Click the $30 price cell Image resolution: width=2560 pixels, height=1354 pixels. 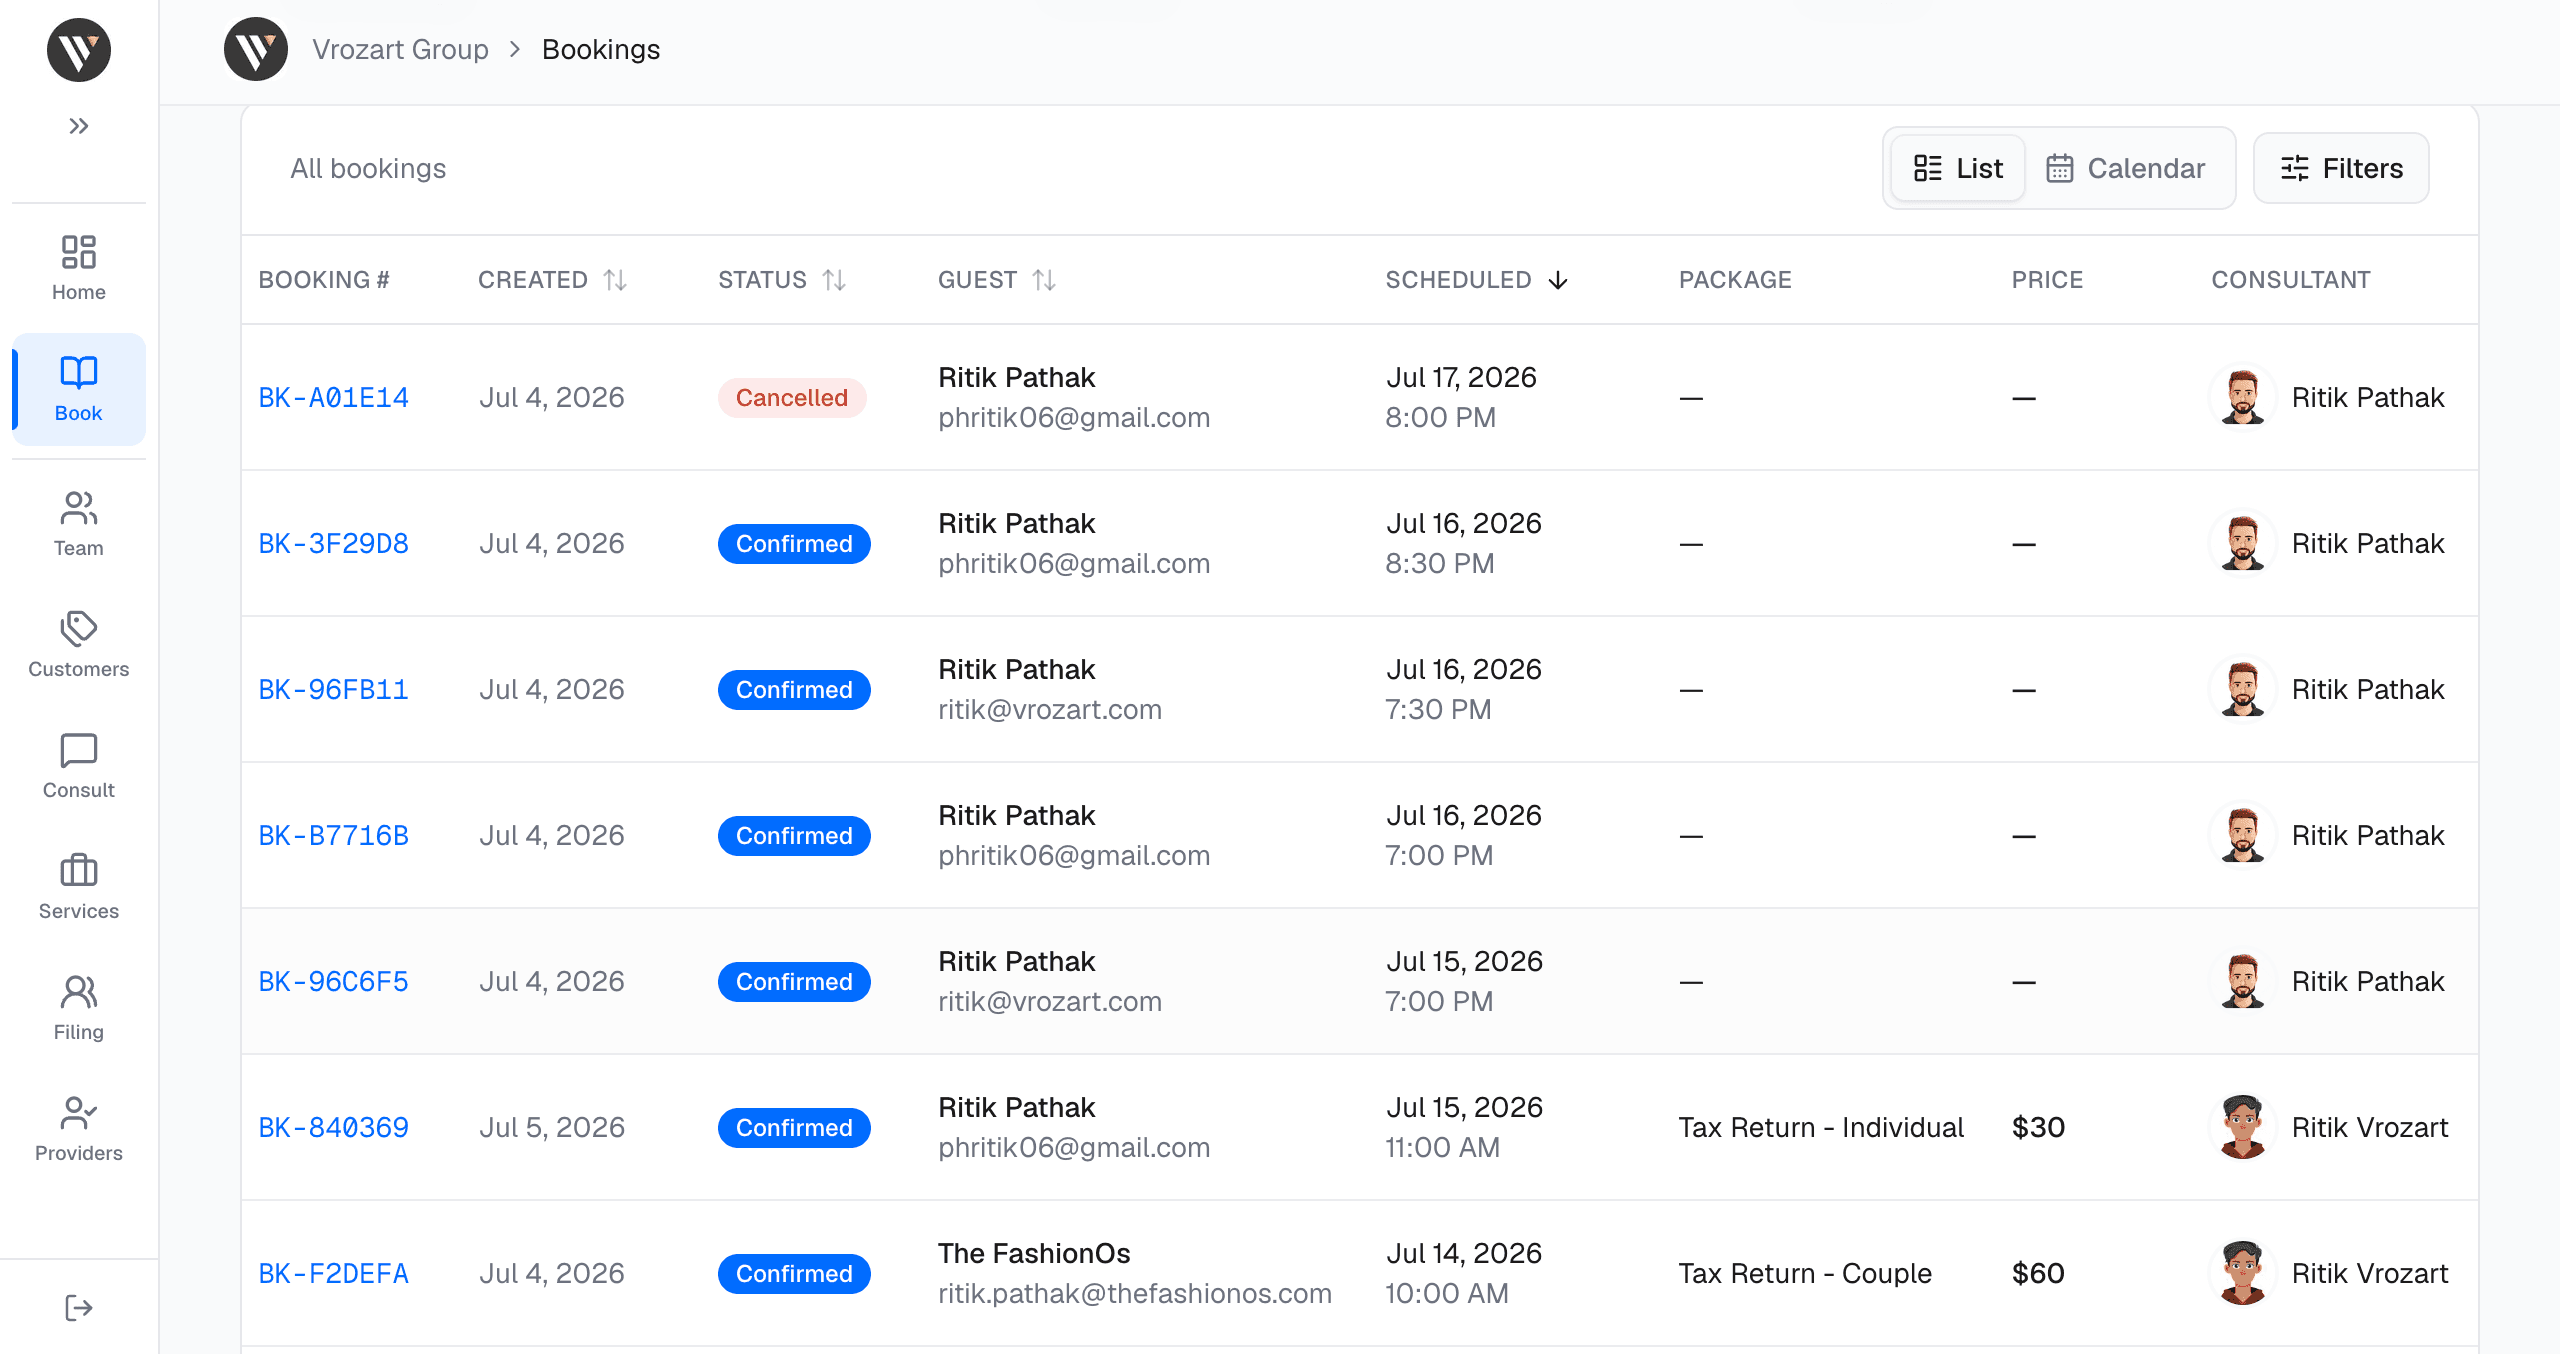(2038, 1128)
